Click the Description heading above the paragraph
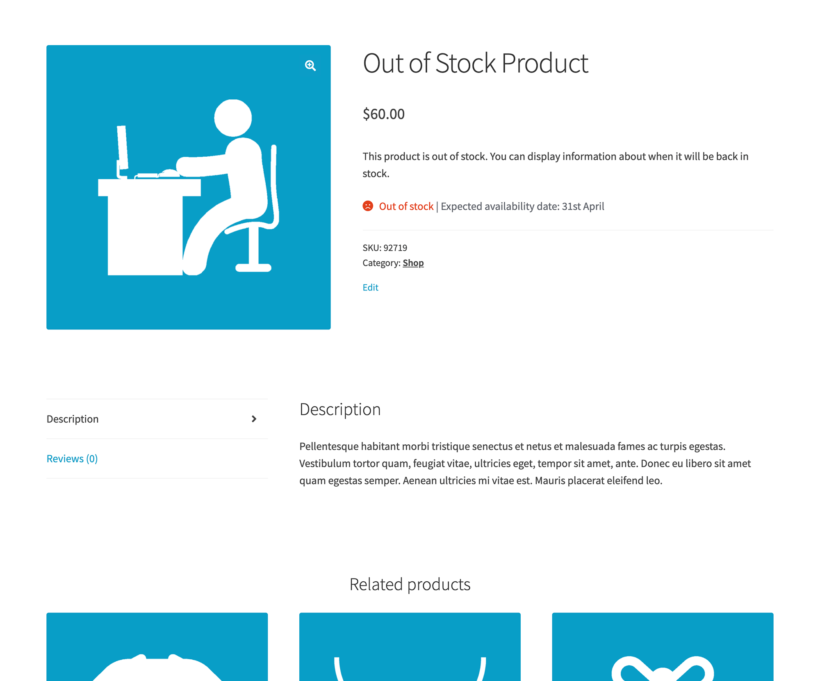 340,409
